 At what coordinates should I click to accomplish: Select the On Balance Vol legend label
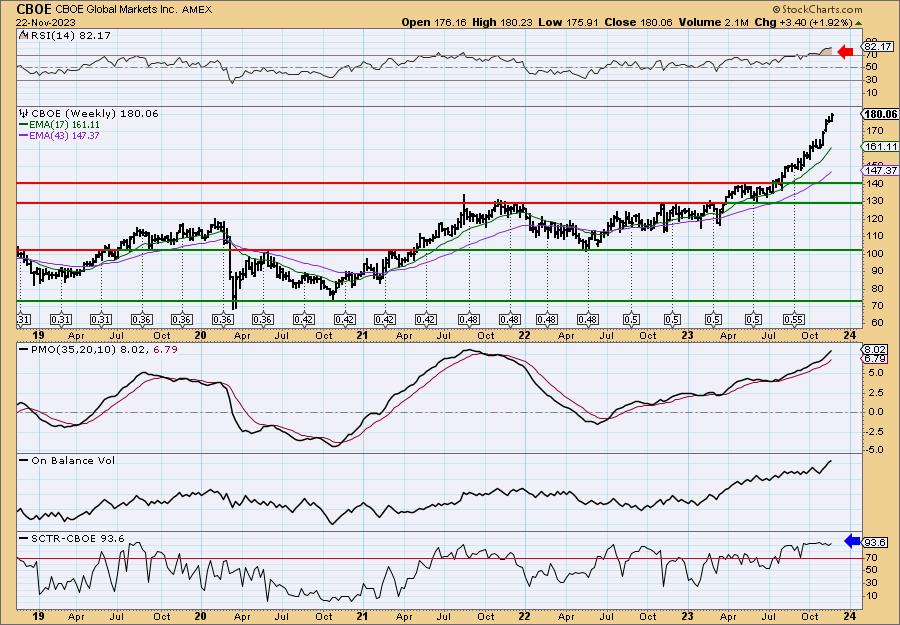pos(67,460)
